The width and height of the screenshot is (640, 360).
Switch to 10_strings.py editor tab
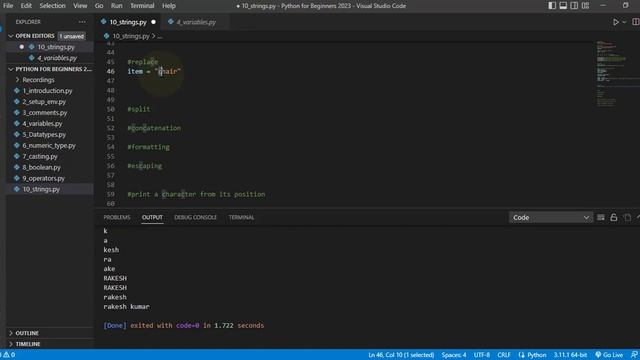coord(128,22)
